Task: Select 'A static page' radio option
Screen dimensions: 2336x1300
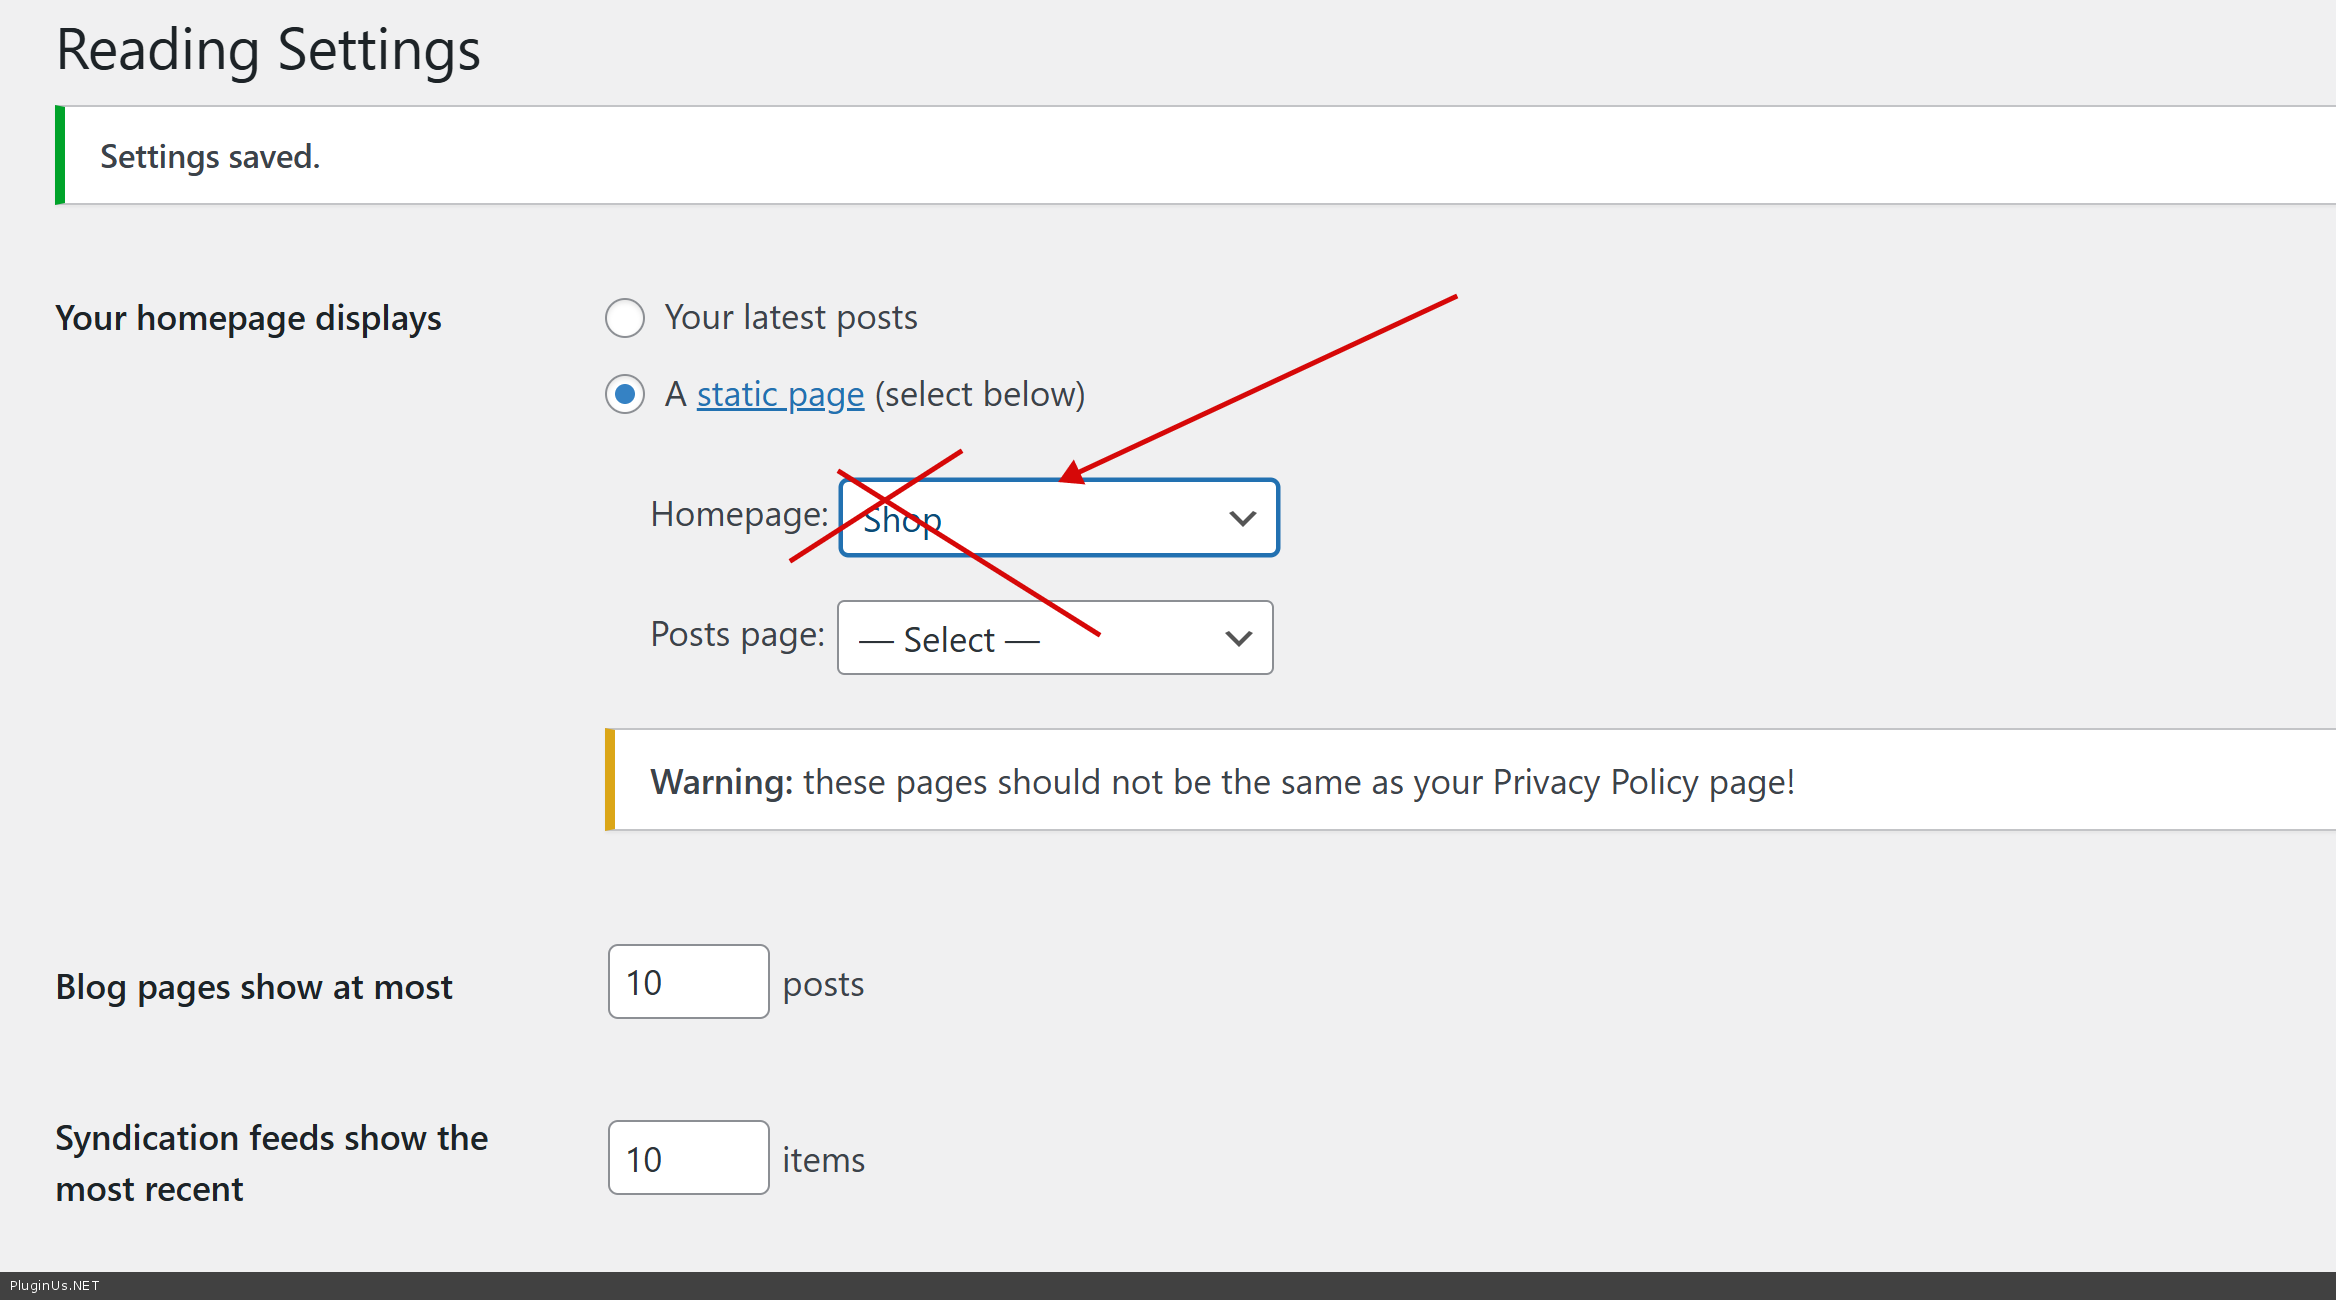Action: pyautogui.click(x=625, y=394)
